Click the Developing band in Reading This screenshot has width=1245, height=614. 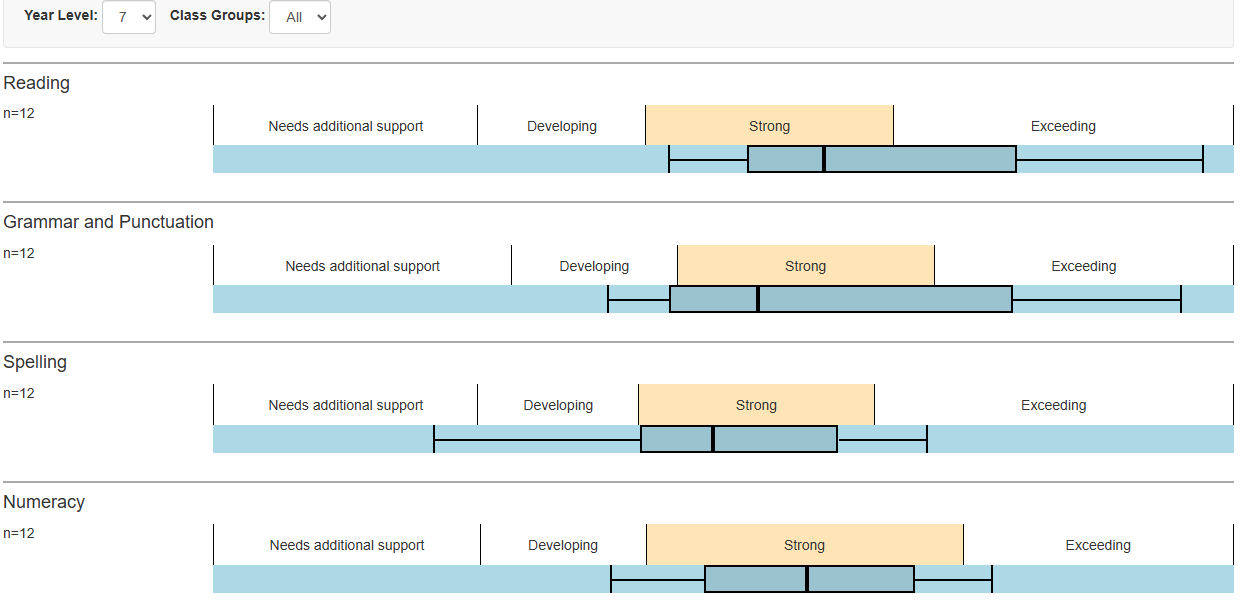click(562, 125)
